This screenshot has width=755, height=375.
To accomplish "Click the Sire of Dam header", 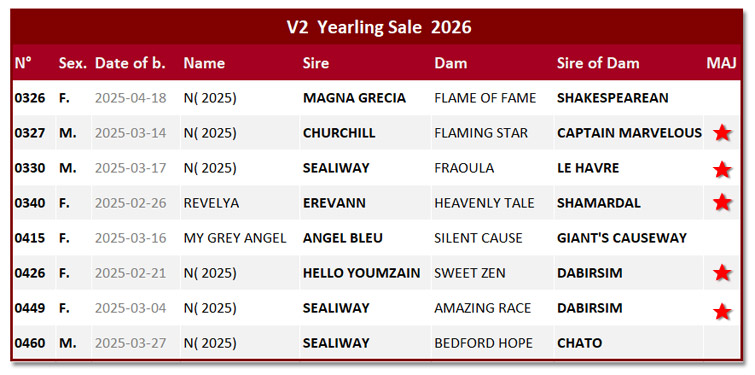I will tap(598, 63).
